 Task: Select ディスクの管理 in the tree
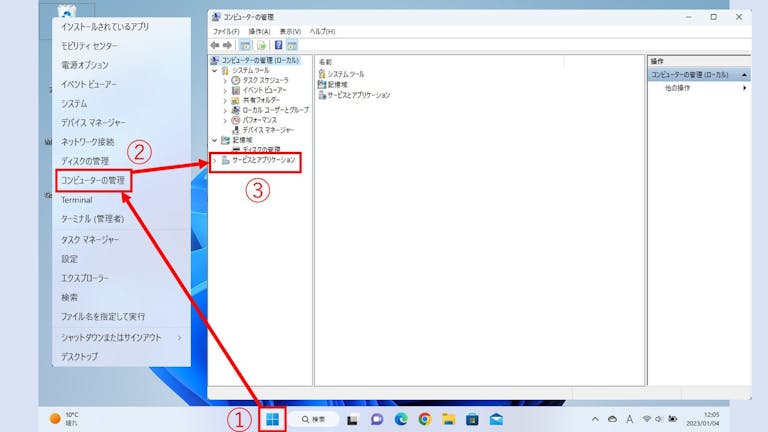tap(262, 150)
